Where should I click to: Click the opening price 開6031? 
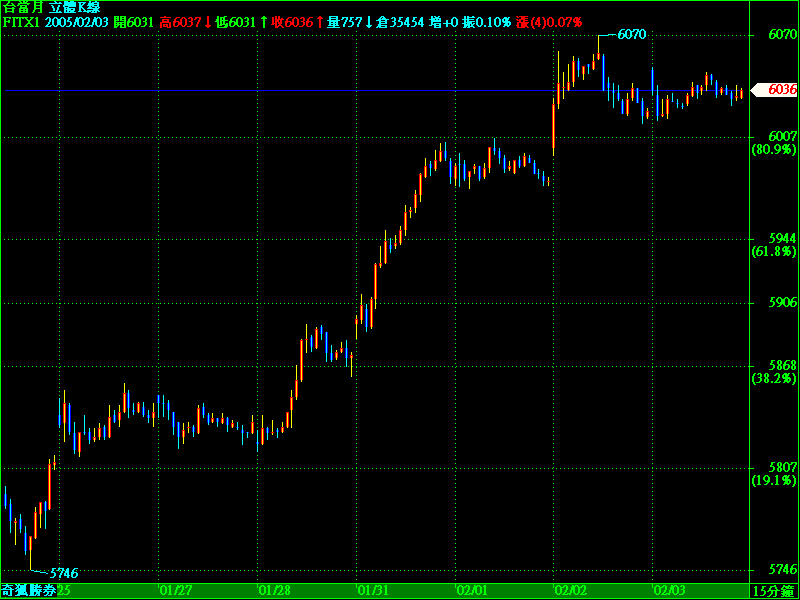[133, 22]
